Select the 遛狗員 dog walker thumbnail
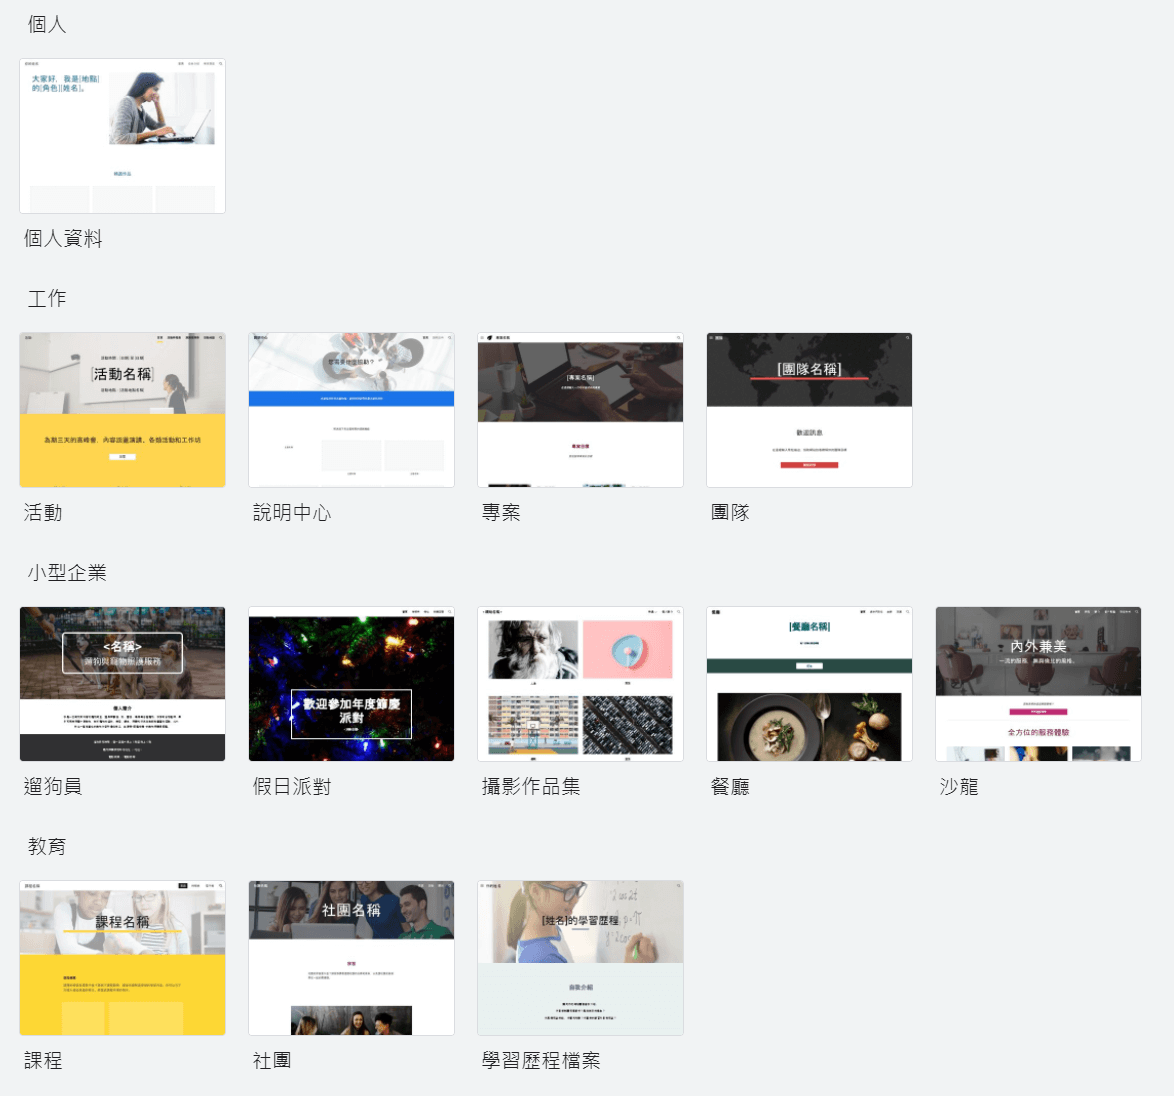This screenshot has height=1096, width=1174. [122, 684]
